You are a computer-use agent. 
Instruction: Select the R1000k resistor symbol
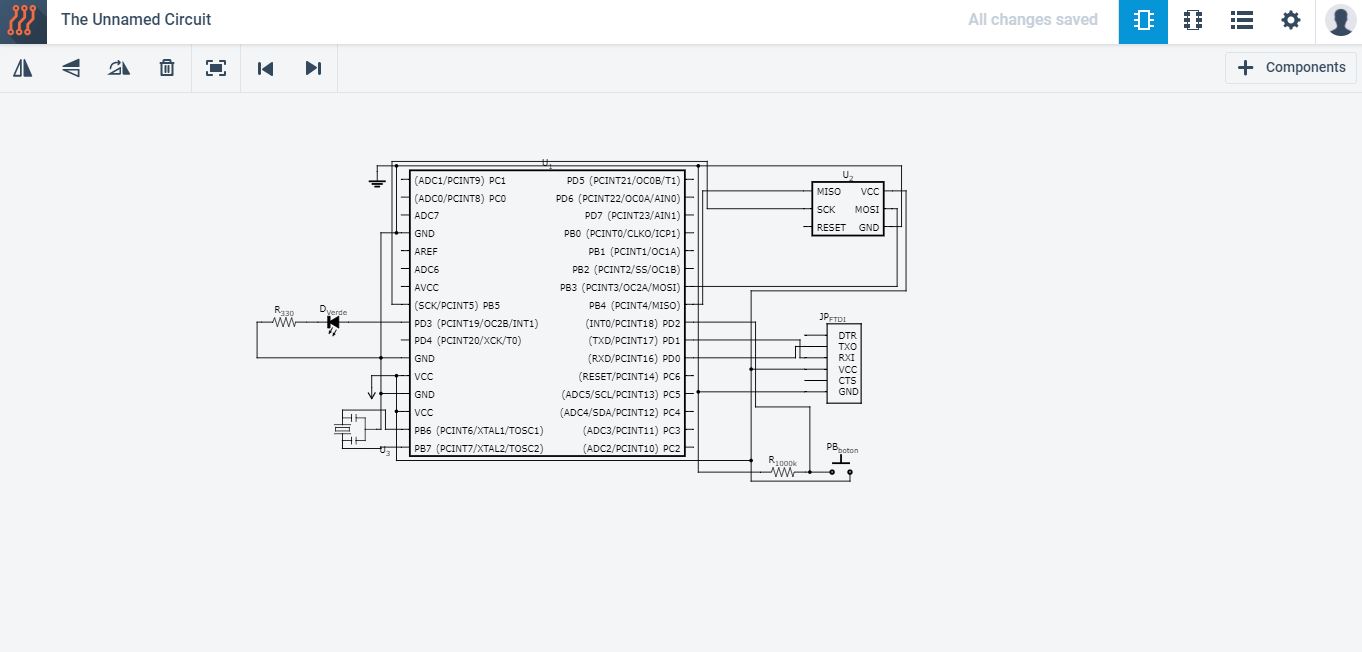[x=783, y=471]
